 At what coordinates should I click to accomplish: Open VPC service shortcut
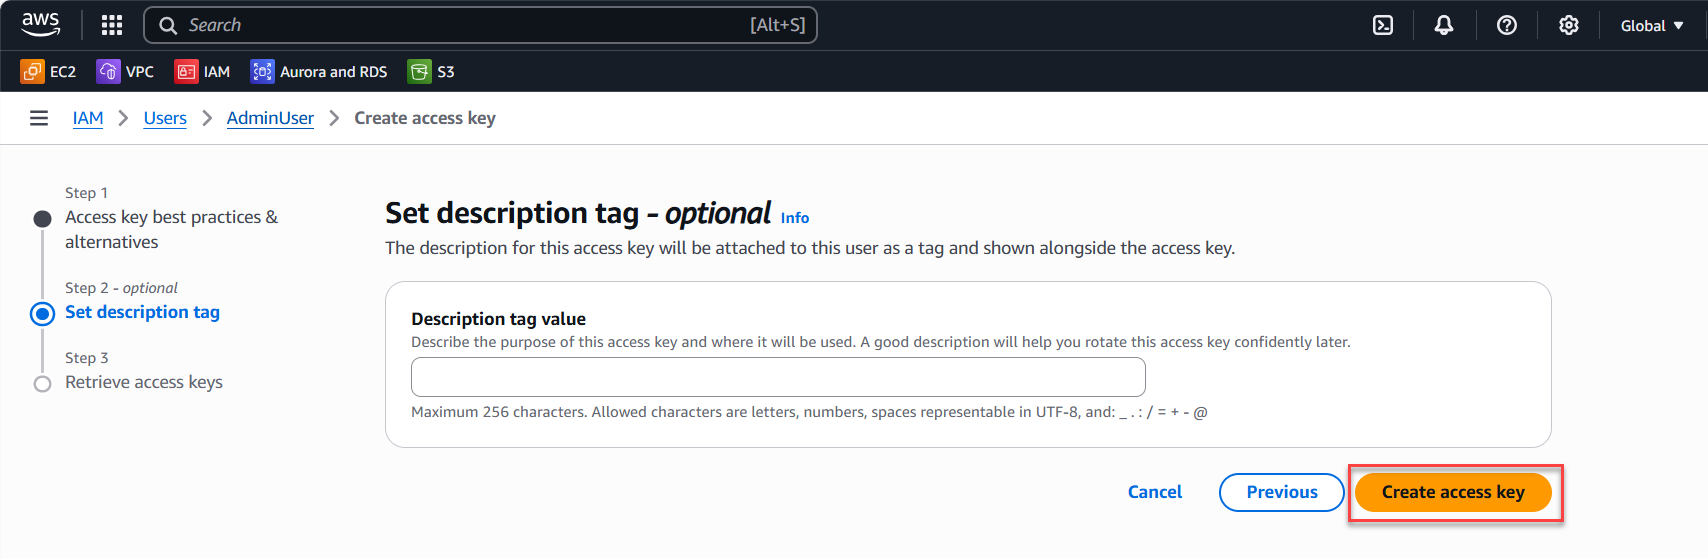(125, 72)
